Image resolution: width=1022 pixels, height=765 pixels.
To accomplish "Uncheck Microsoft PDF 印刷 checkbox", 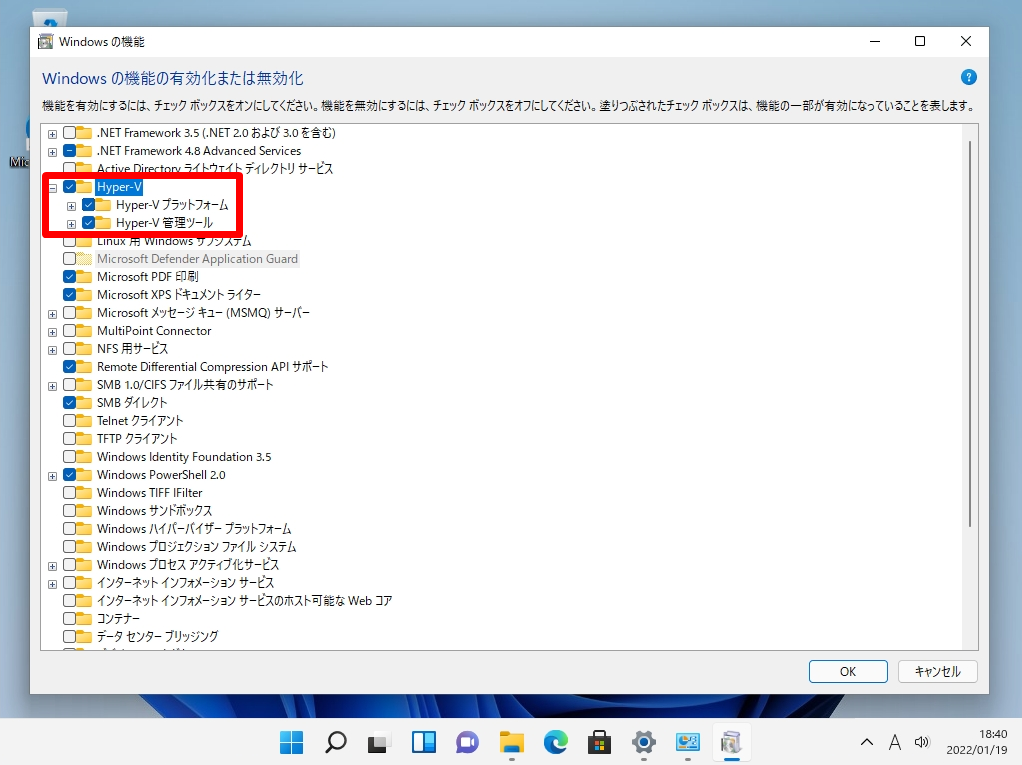I will 69,277.
